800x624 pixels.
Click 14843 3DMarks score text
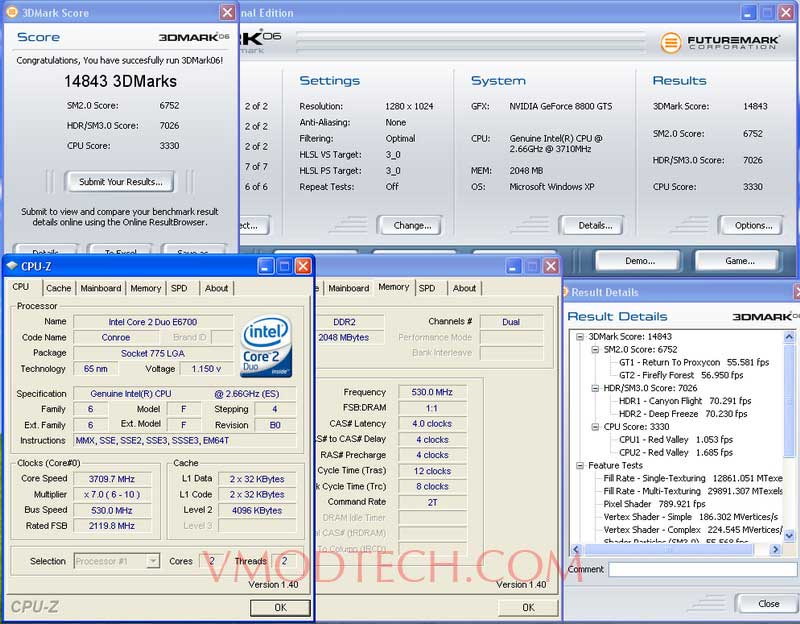pos(120,81)
